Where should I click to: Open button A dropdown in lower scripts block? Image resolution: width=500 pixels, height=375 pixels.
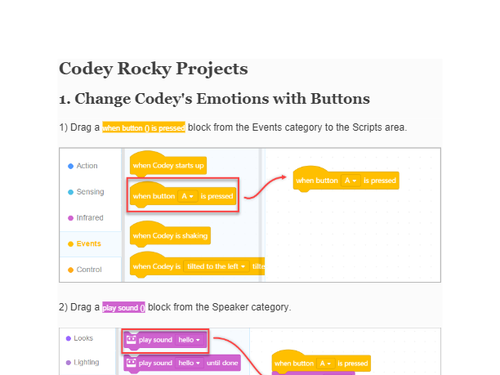(326, 364)
